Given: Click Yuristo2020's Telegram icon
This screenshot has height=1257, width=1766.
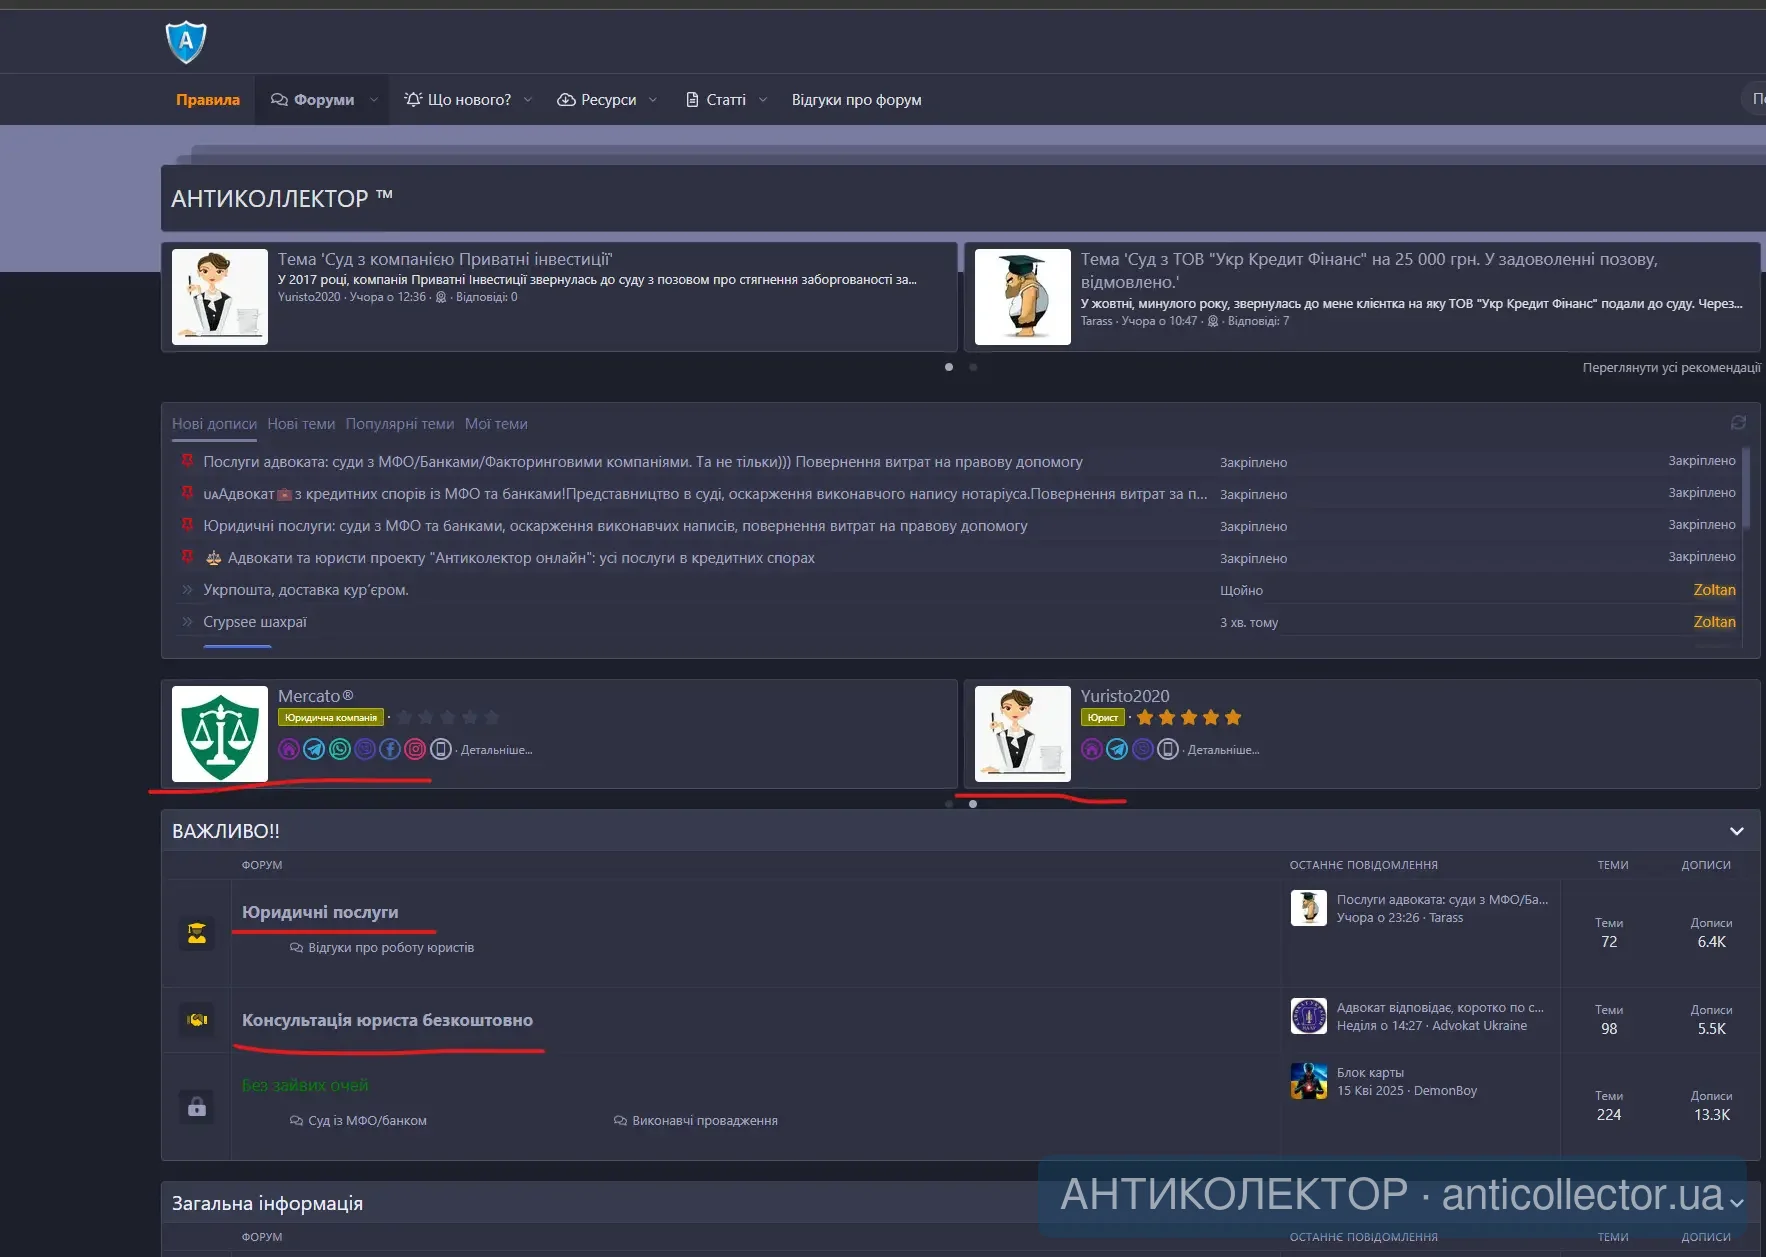Looking at the screenshot, I should (1117, 749).
